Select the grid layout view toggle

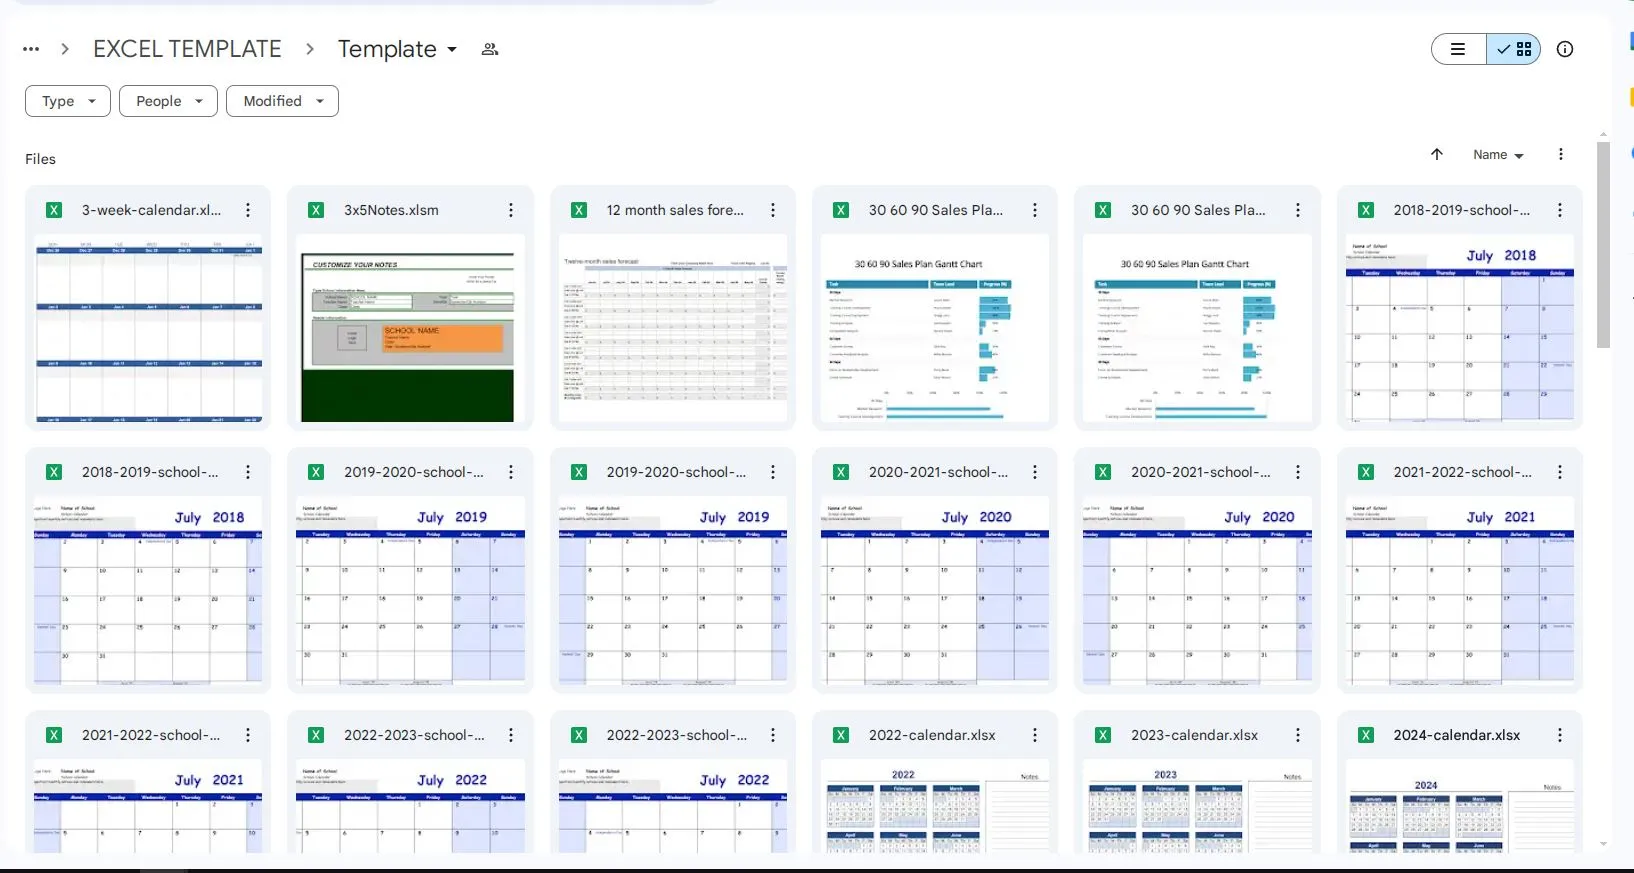coord(1514,49)
